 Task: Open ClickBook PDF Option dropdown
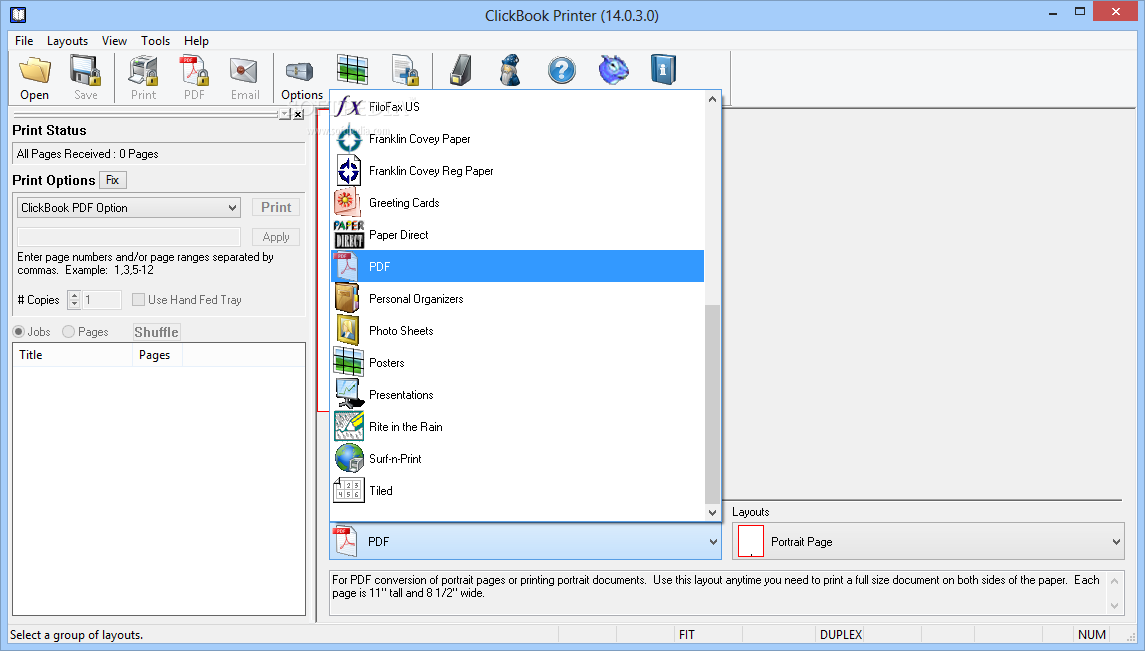coord(129,208)
